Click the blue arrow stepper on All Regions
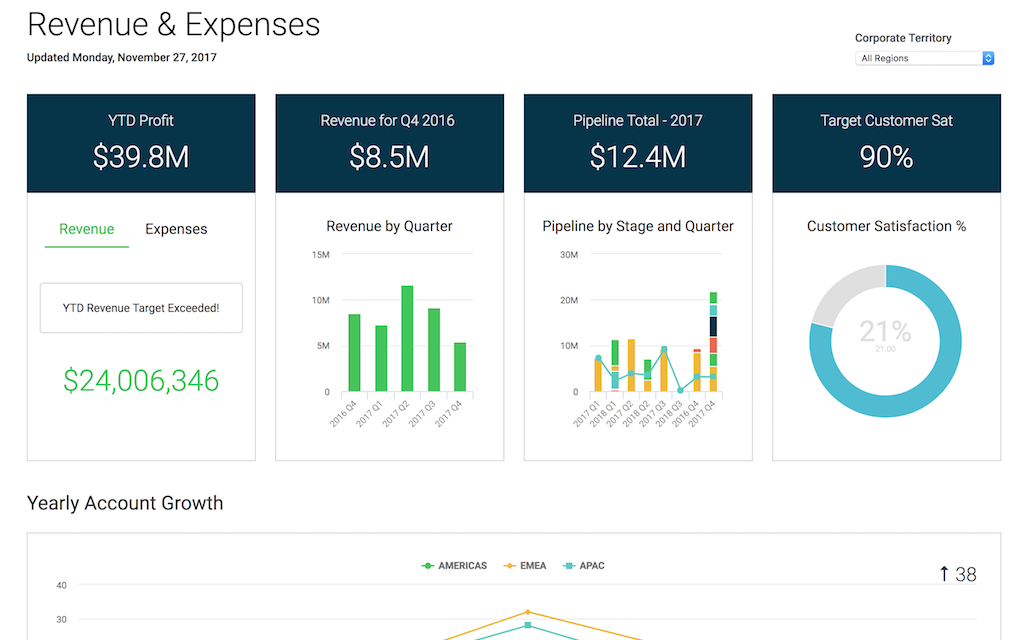The image size is (1023, 640). (x=988, y=59)
